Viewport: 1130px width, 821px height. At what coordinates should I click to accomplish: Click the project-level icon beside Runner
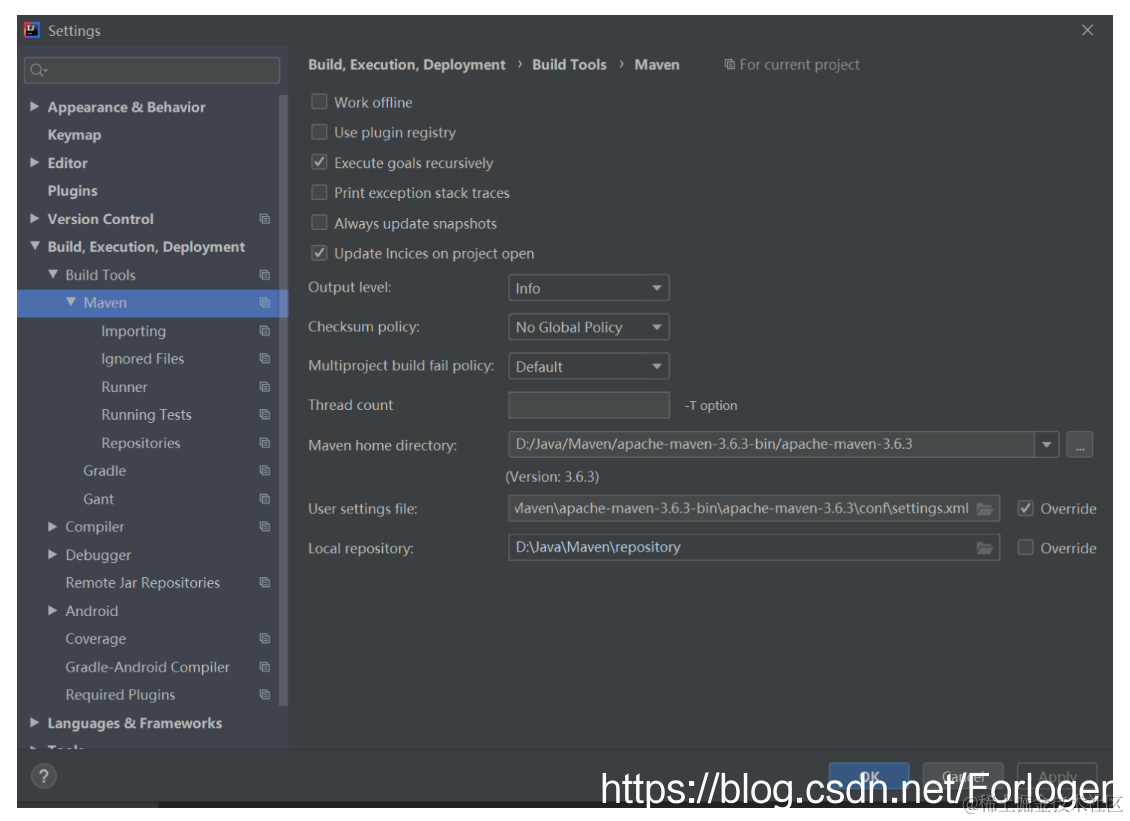[264, 386]
